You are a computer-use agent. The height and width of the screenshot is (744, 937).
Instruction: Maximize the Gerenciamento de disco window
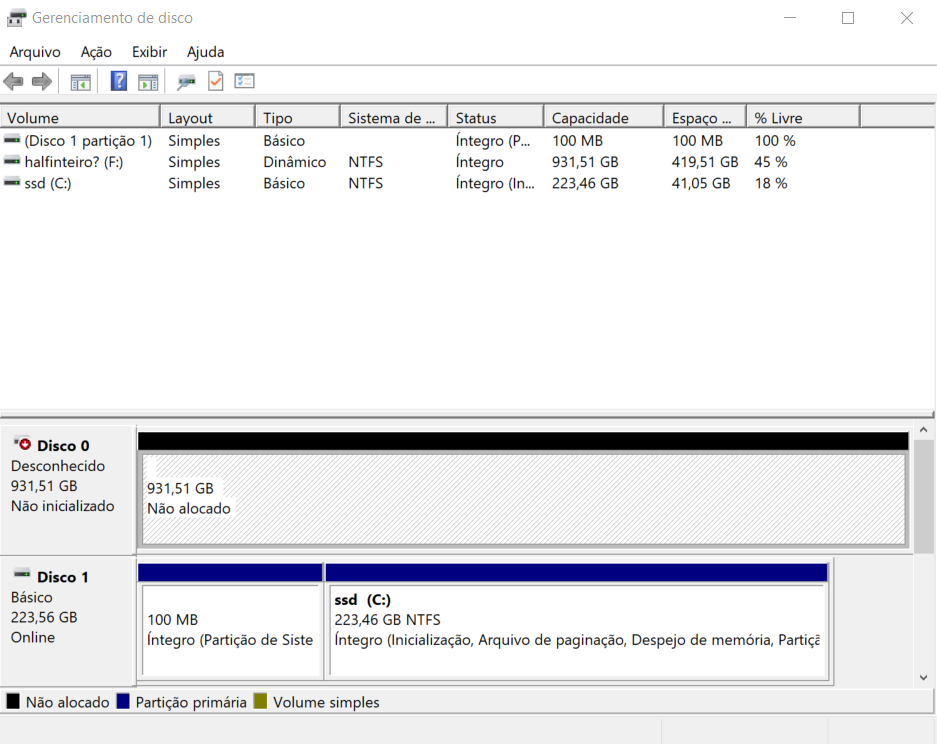click(x=848, y=18)
